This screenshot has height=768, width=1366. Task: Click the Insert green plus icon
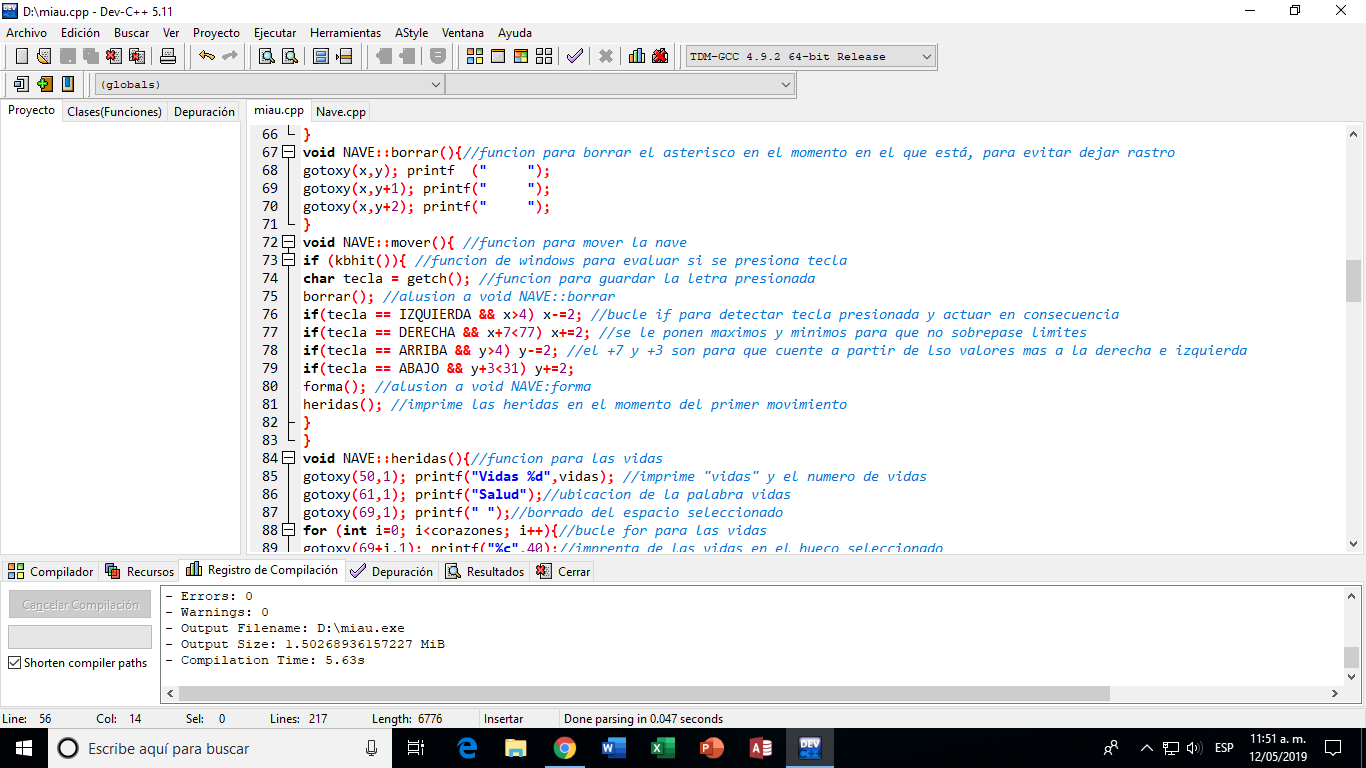pyautogui.click(x=44, y=84)
